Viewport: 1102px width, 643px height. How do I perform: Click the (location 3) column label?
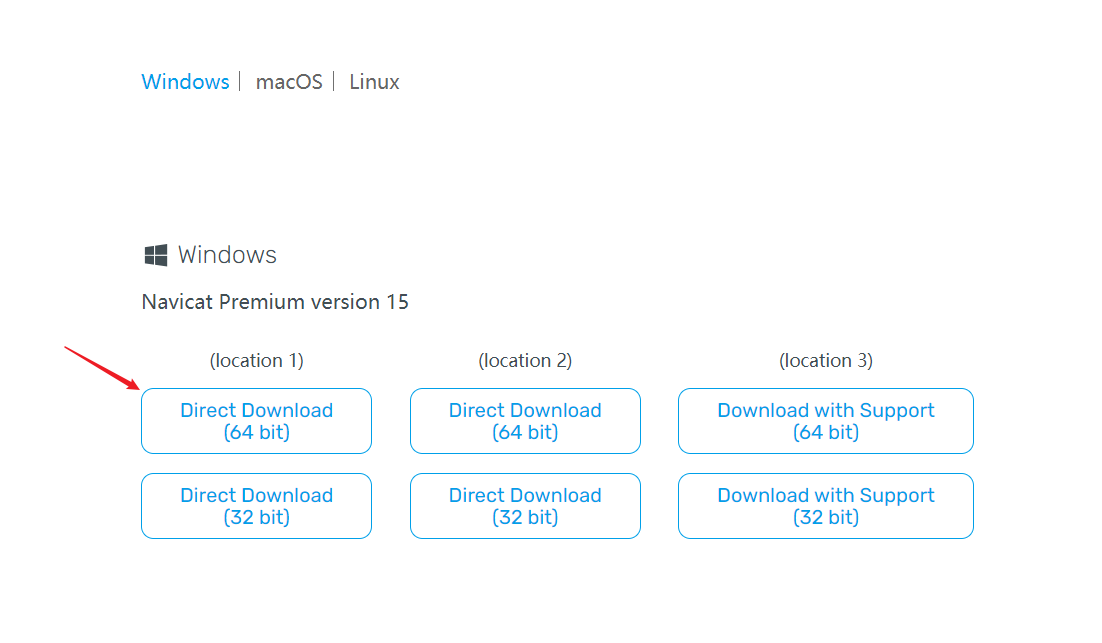pos(825,361)
